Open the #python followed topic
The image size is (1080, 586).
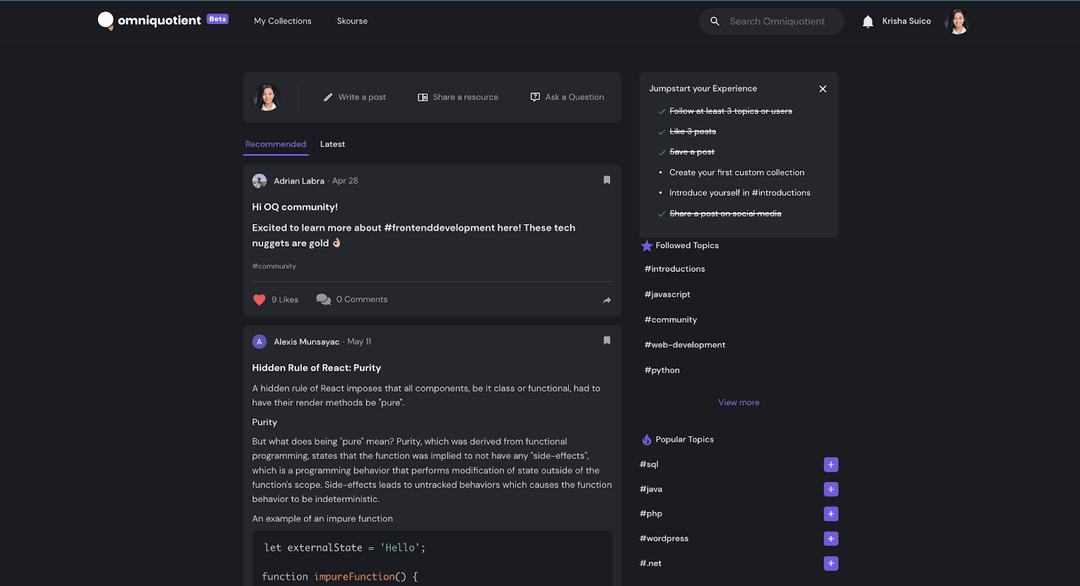[662, 370]
